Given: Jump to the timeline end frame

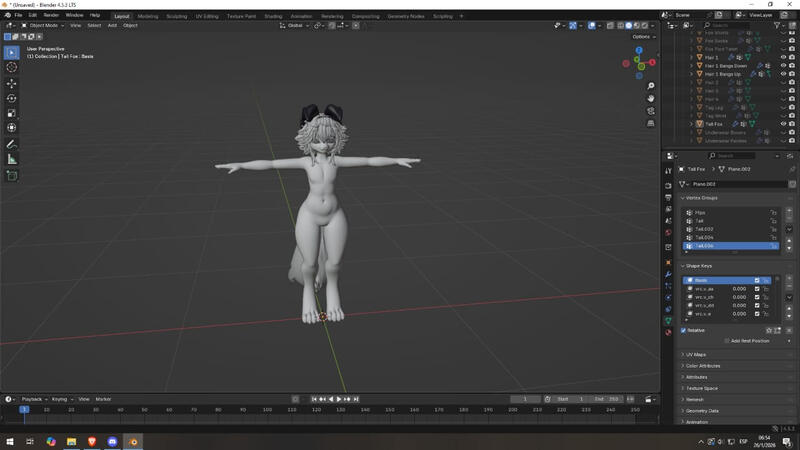Looking at the screenshot, I should pos(356,399).
